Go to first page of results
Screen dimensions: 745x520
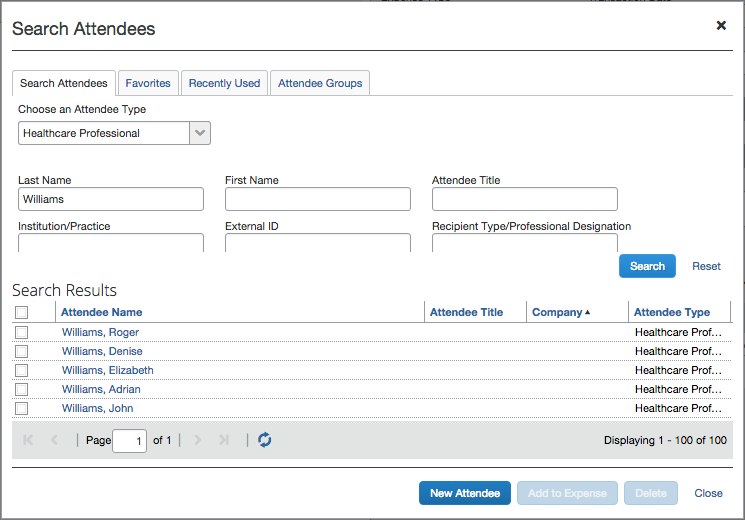28,440
